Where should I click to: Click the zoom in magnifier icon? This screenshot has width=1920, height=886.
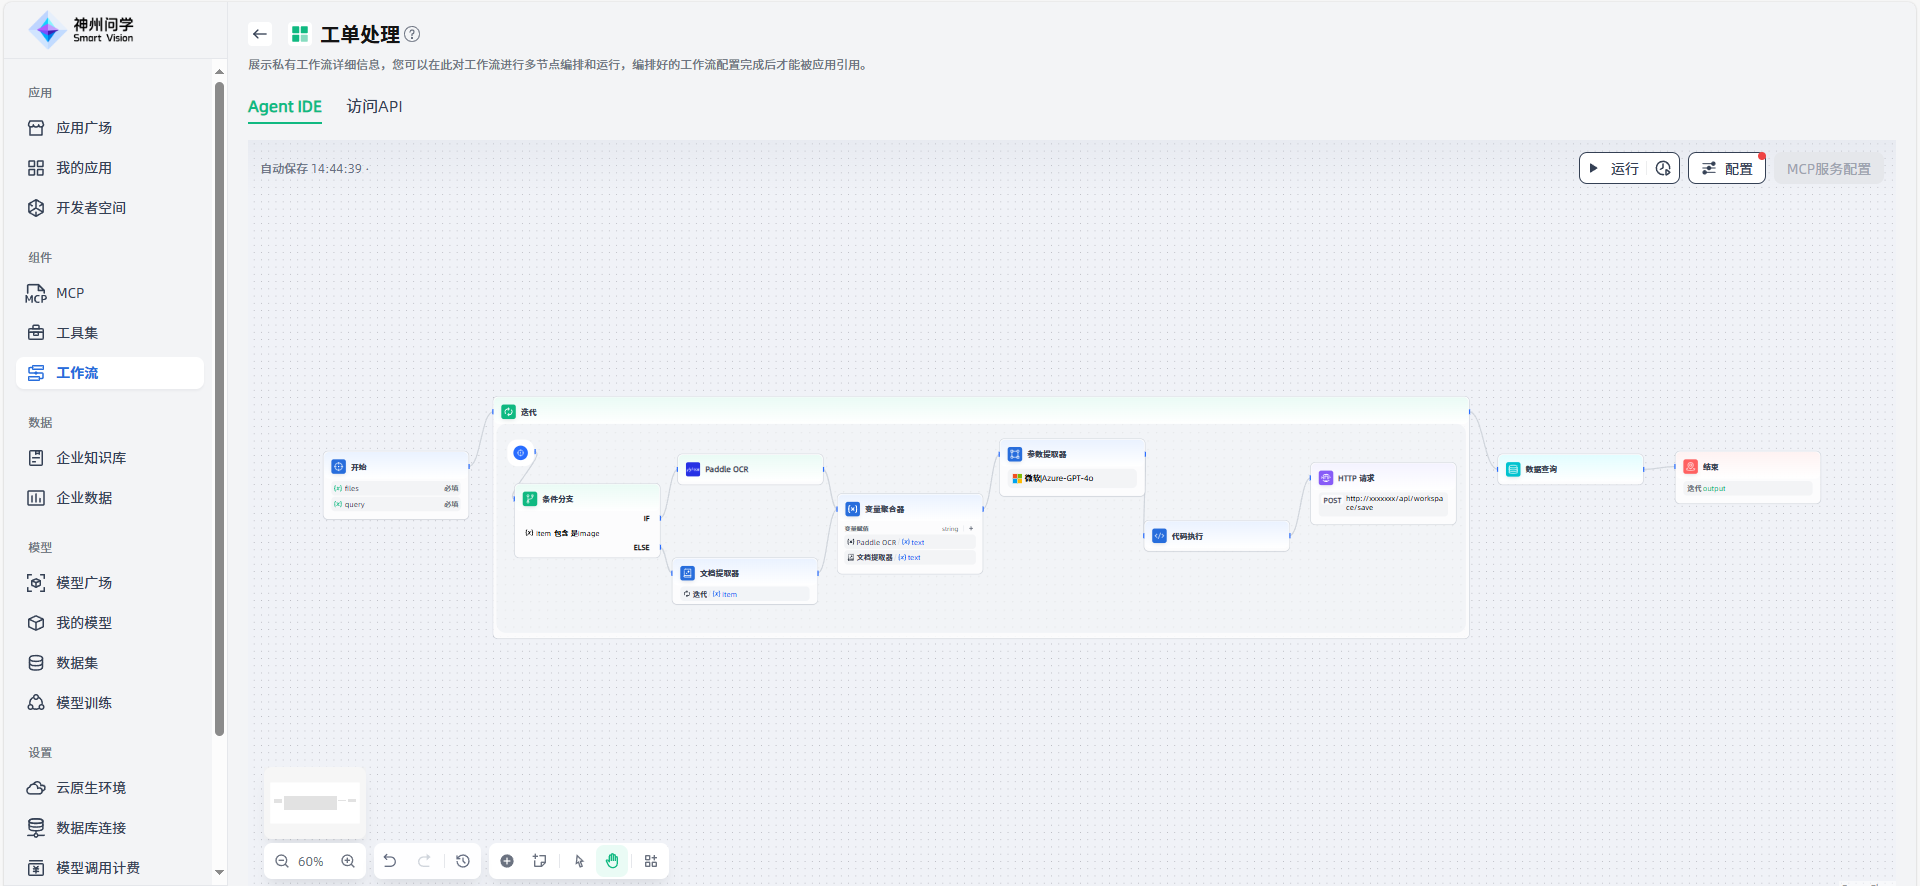pyautogui.click(x=348, y=861)
